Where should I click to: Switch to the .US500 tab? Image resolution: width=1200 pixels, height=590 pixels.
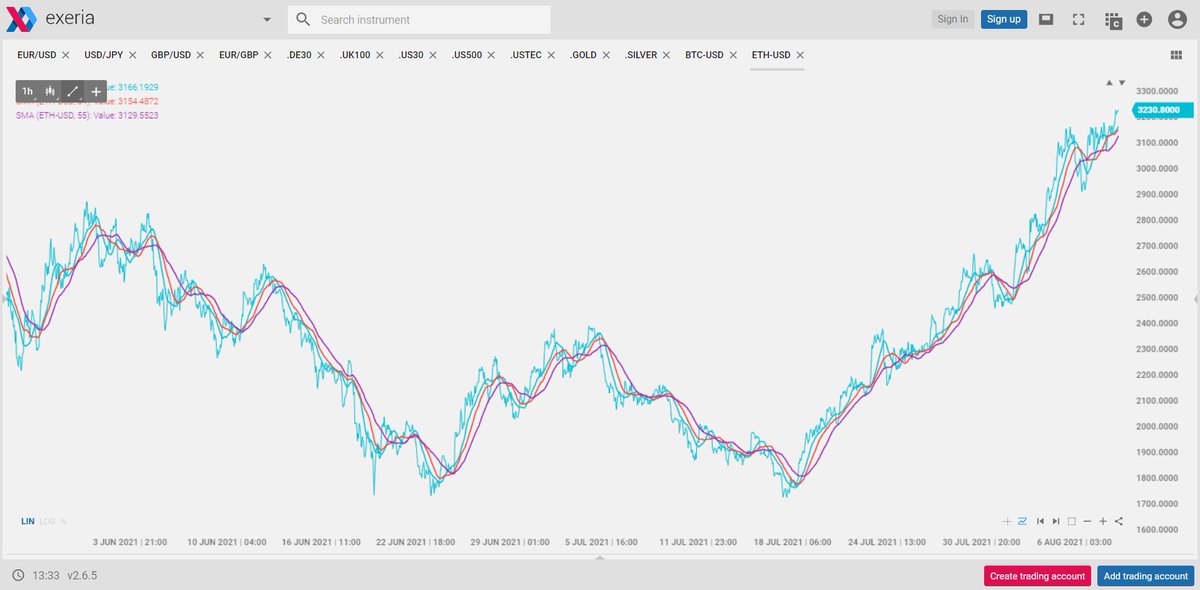click(468, 55)
